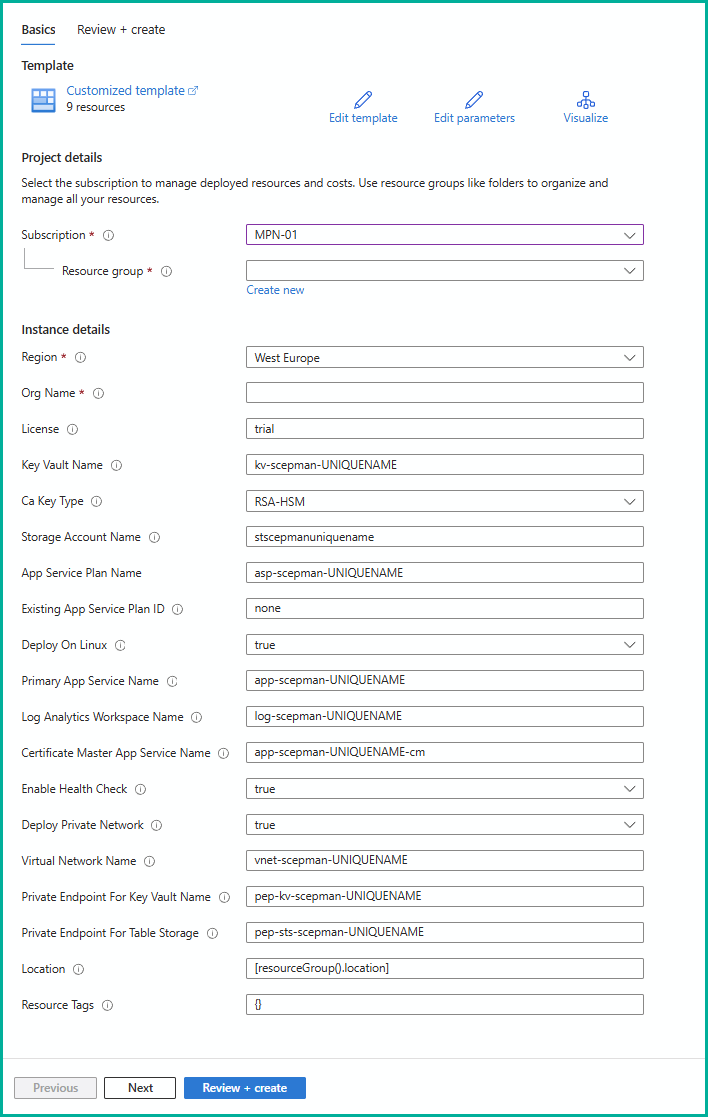Show info tooltip for Subscription
The image size is (708, 1117).
pyautogui.click(x=109, y=236)
